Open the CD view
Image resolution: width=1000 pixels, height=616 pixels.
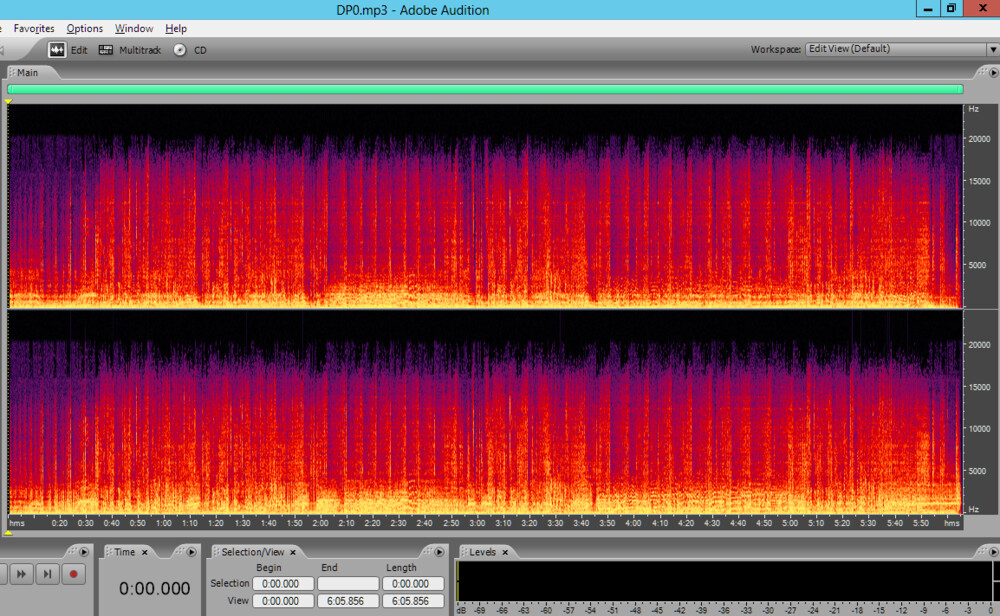click(x=190, y=50)
